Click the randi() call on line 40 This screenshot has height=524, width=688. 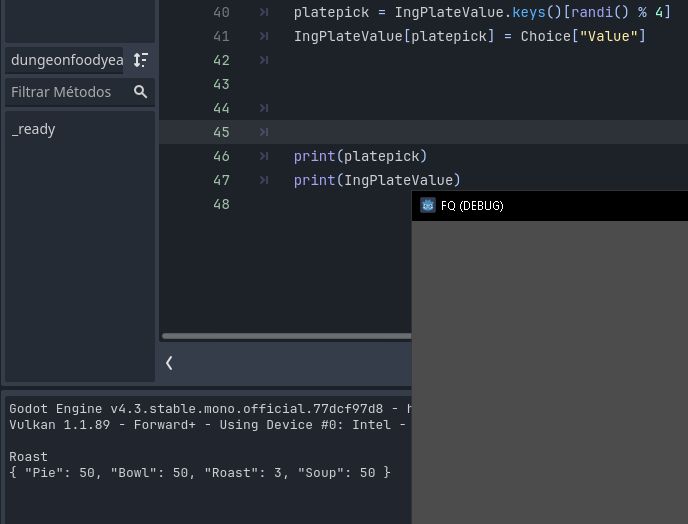[600, 12]
